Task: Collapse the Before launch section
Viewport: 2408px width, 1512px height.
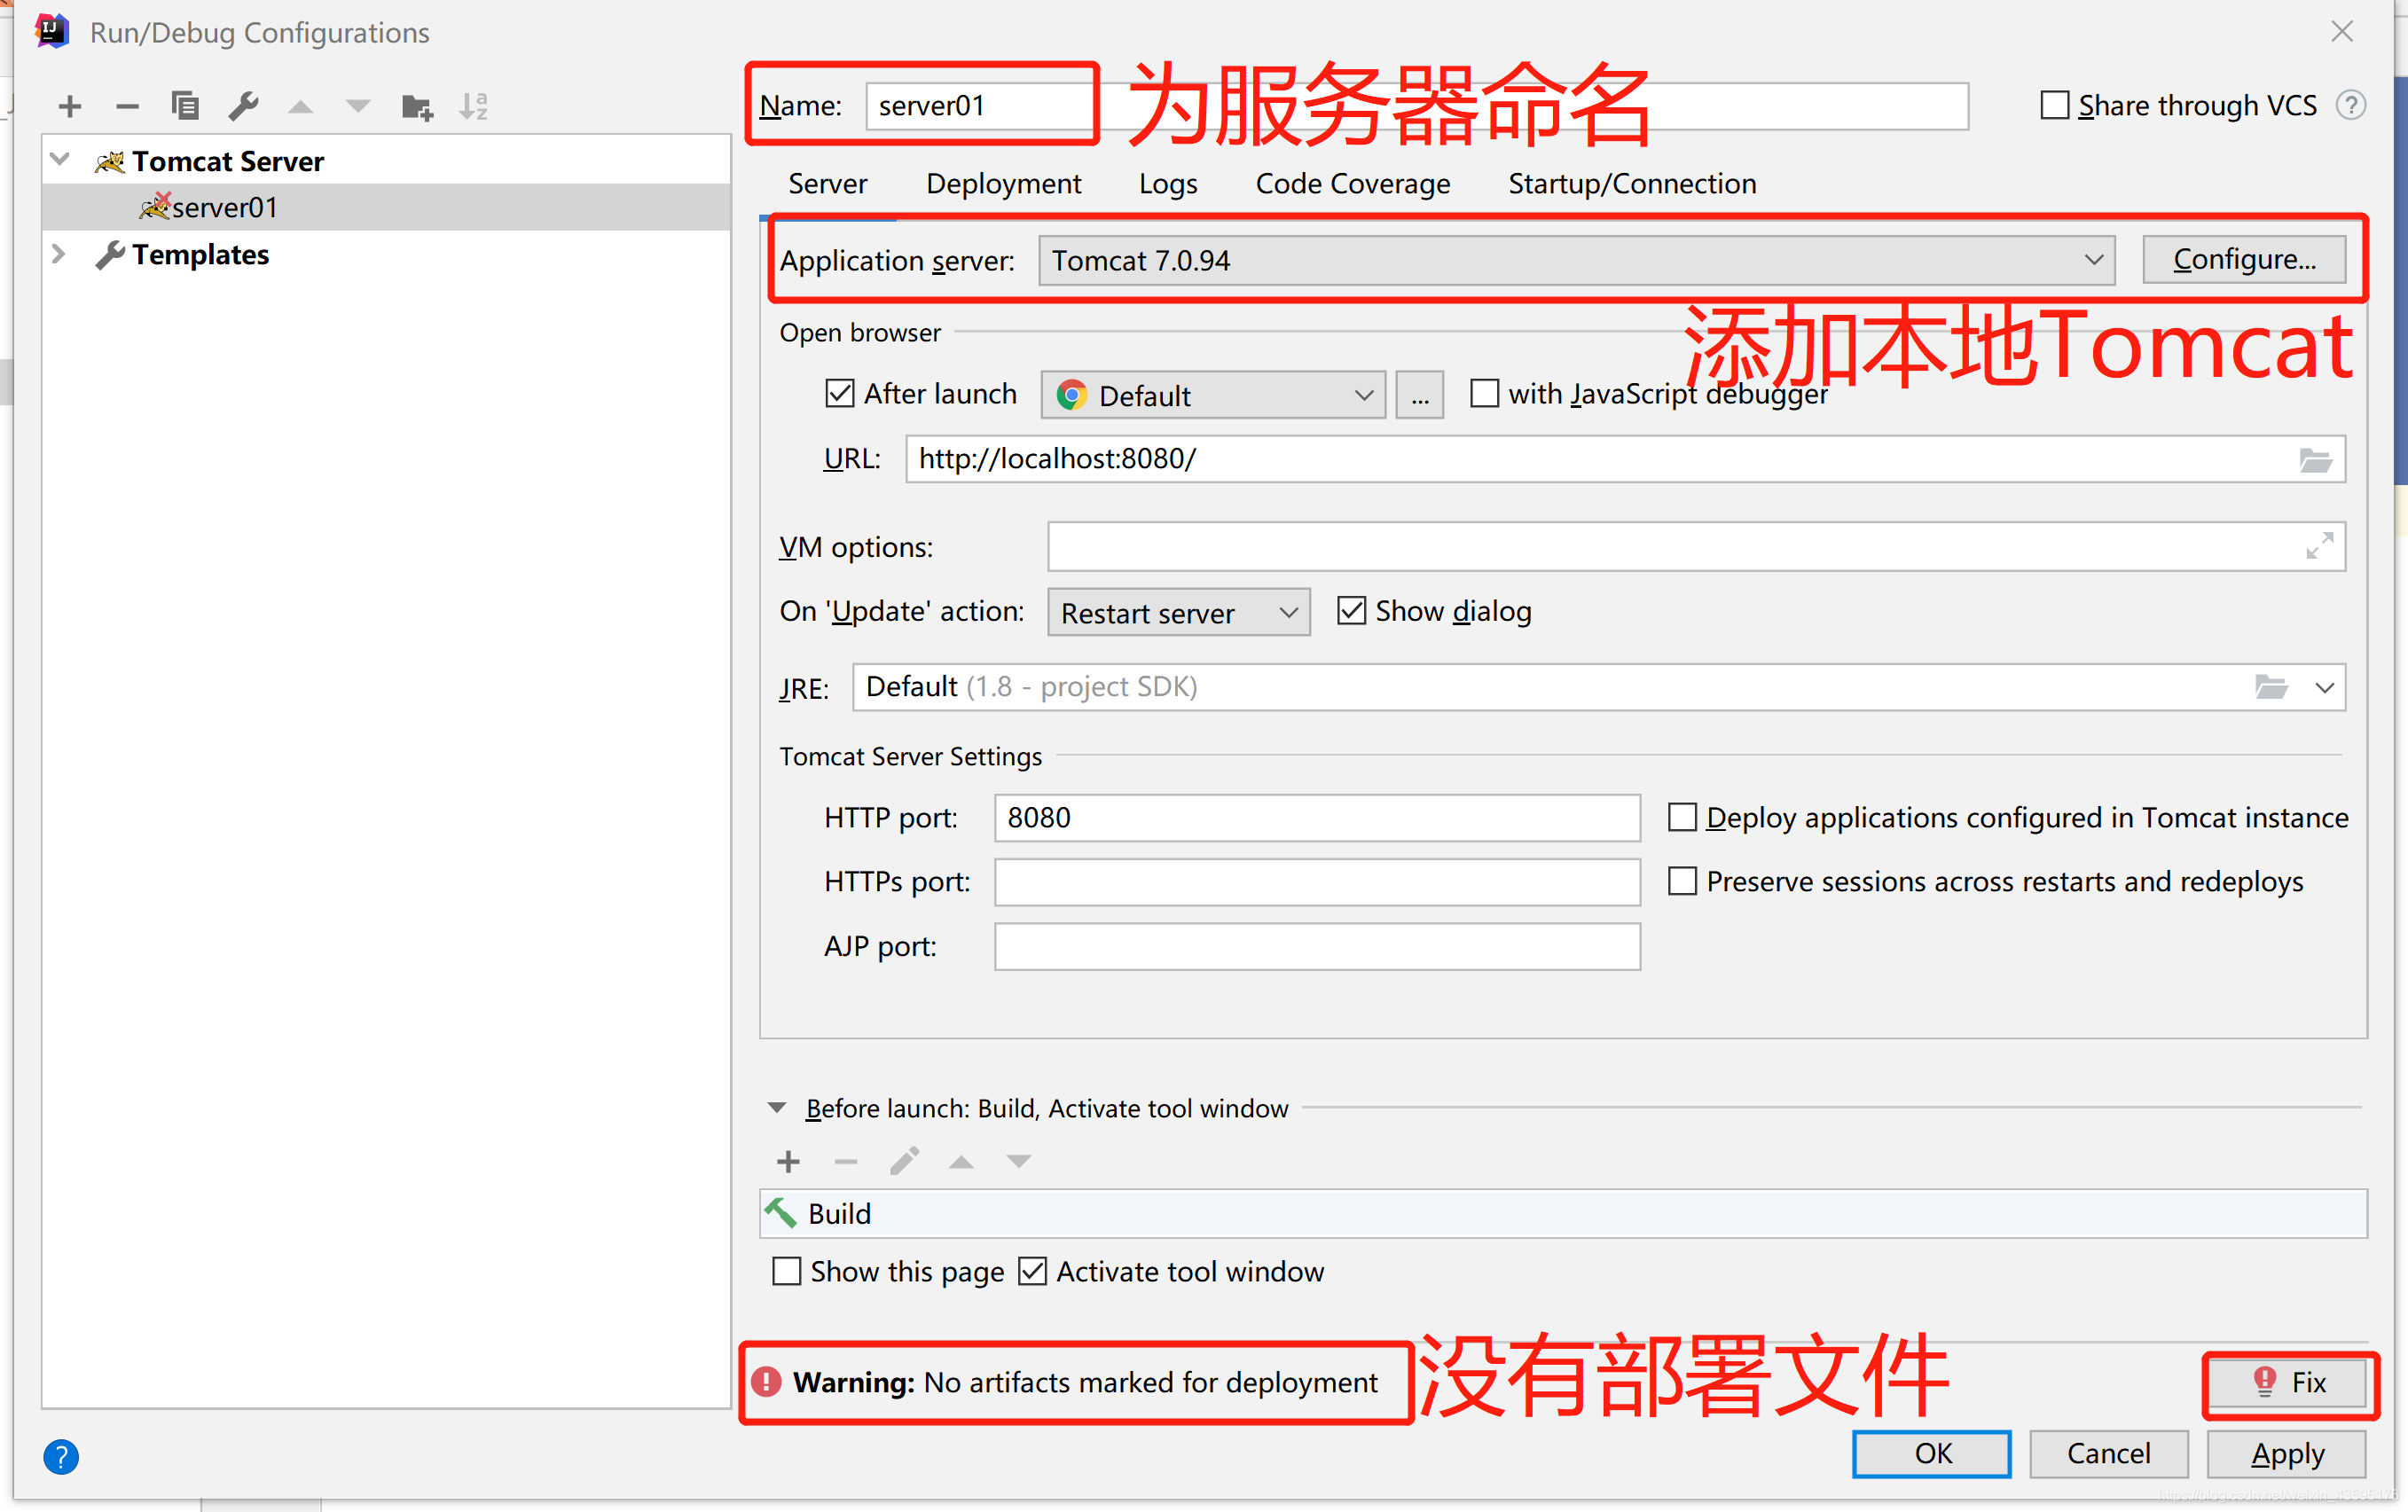Action: click(x=777, y=1107)
